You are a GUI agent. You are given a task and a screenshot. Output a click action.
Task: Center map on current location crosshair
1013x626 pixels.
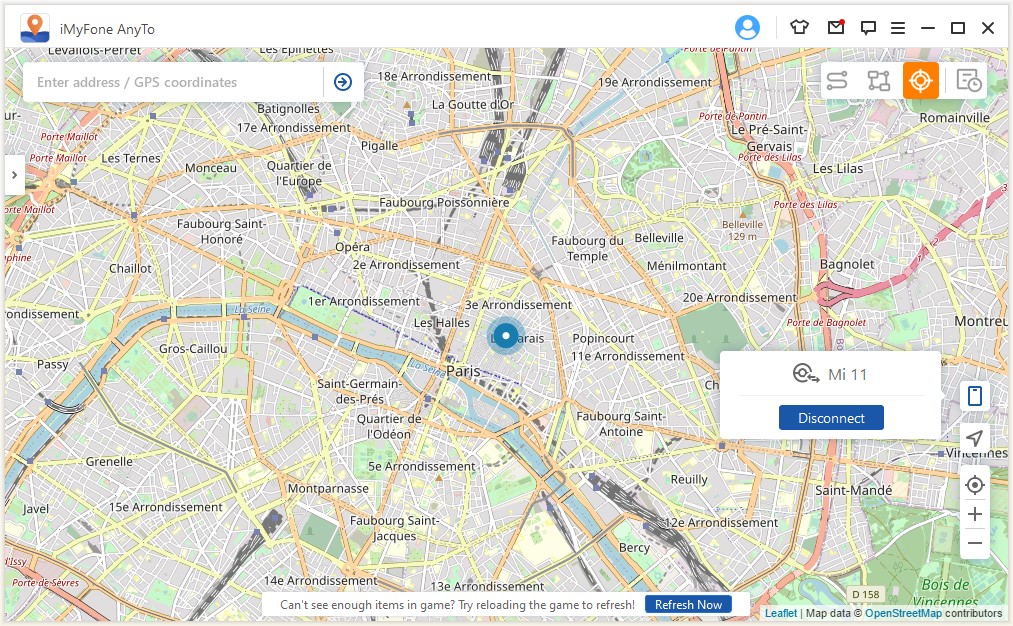click(x=975, y=485)
